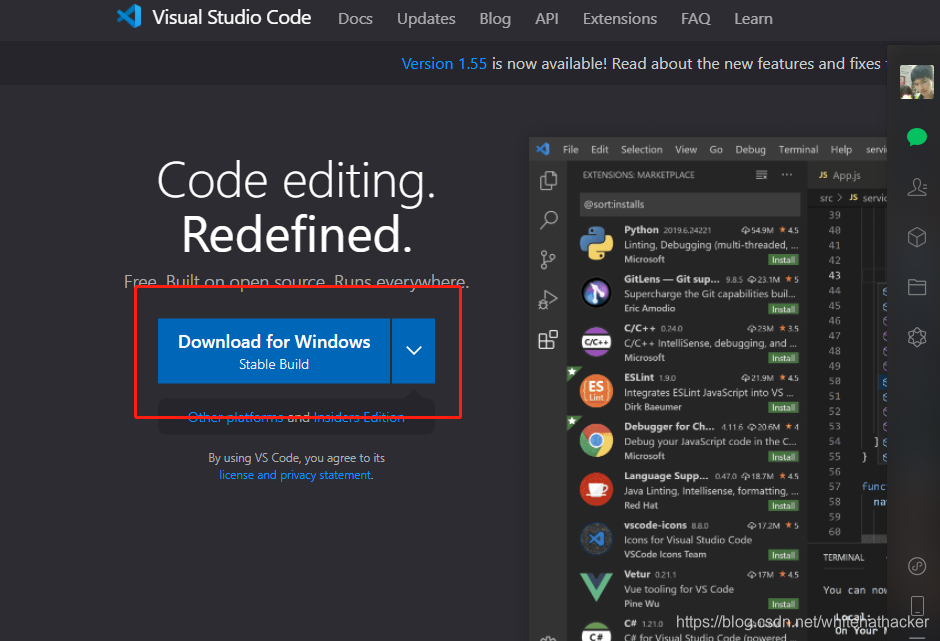
Task: Follow the Version 1.55 link
Action: pyautogui.click(x=444, y=64)
